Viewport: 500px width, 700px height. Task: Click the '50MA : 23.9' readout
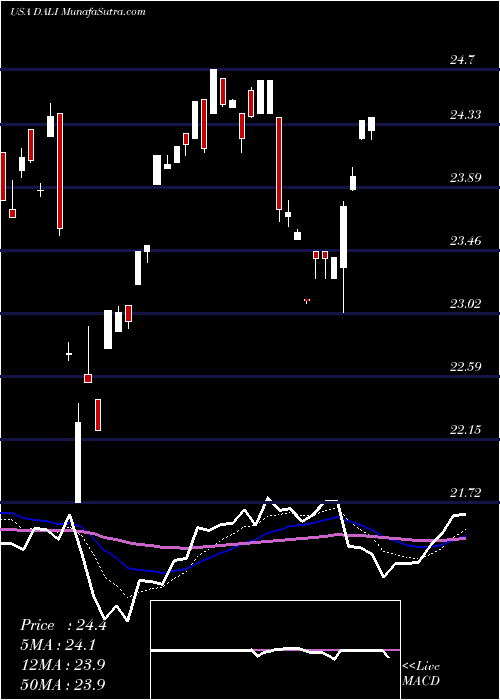pos(62,684)
